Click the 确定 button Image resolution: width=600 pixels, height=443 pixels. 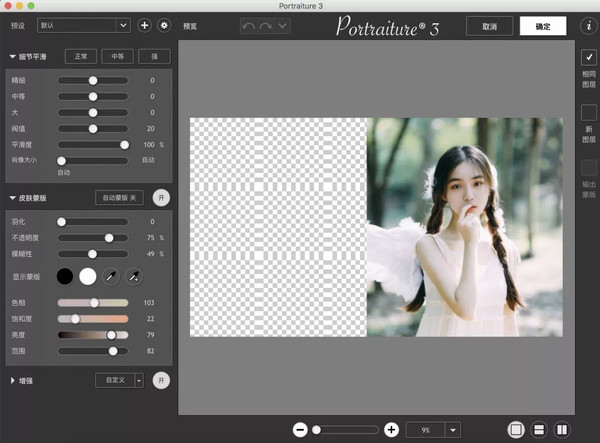pos(542,26)
